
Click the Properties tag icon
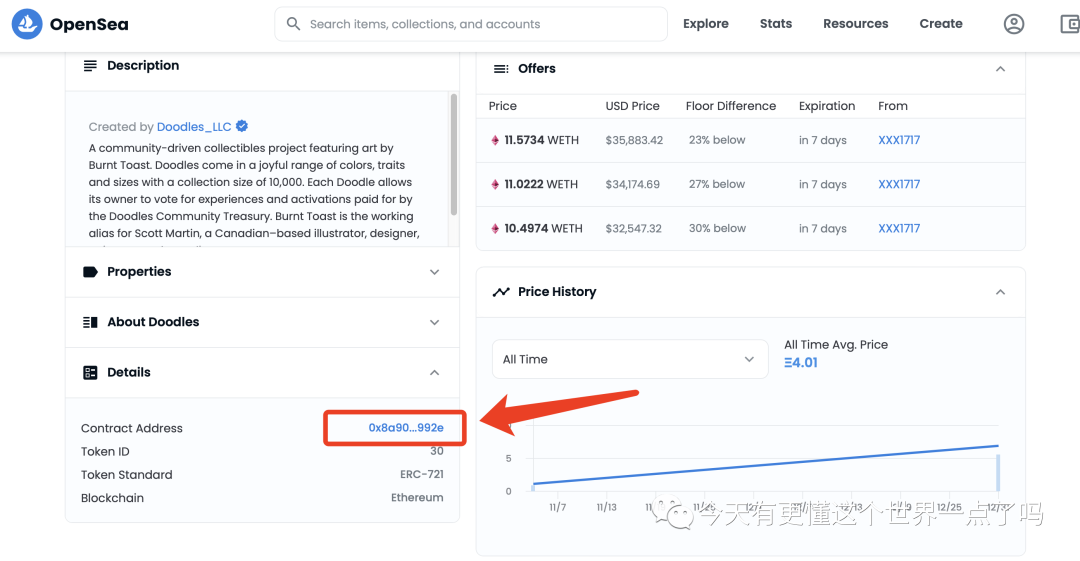click(x=90, y=272)
